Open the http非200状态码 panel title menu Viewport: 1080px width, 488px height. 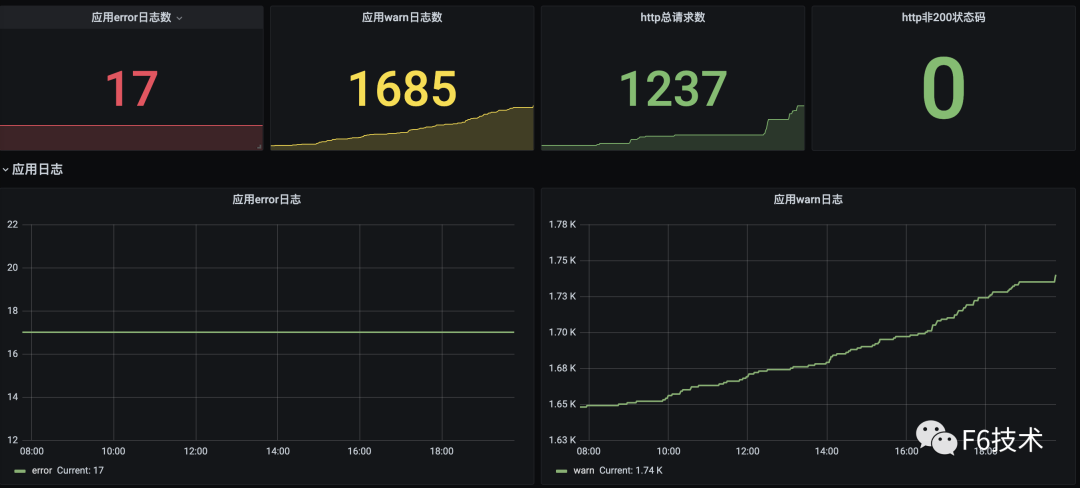[943, 17]
